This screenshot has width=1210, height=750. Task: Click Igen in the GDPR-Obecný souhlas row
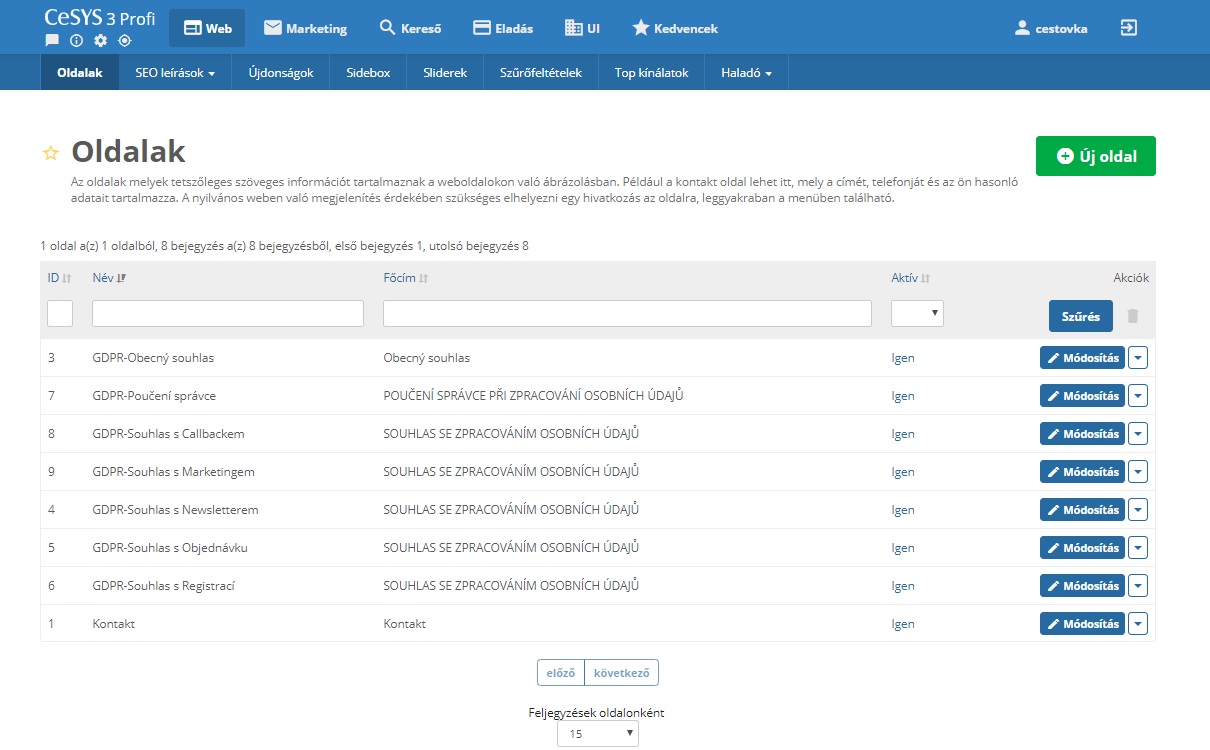[903, 358]
